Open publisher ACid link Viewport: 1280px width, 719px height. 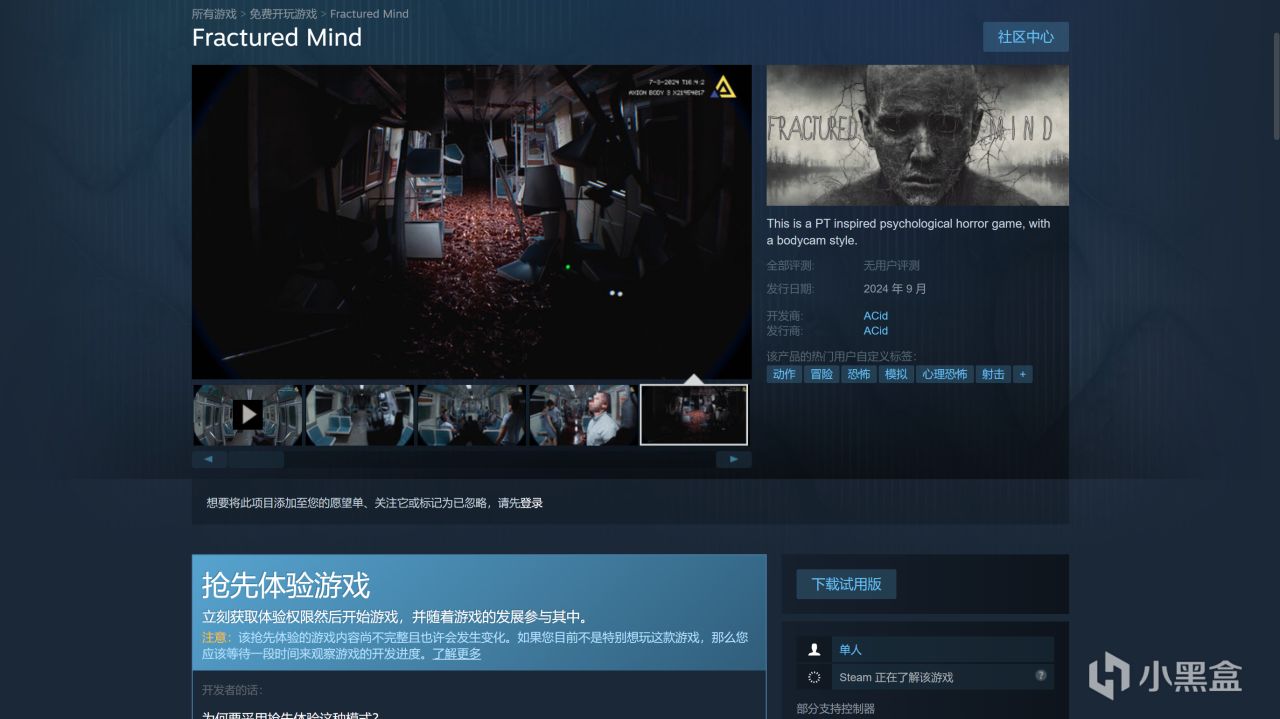(876, 331)
